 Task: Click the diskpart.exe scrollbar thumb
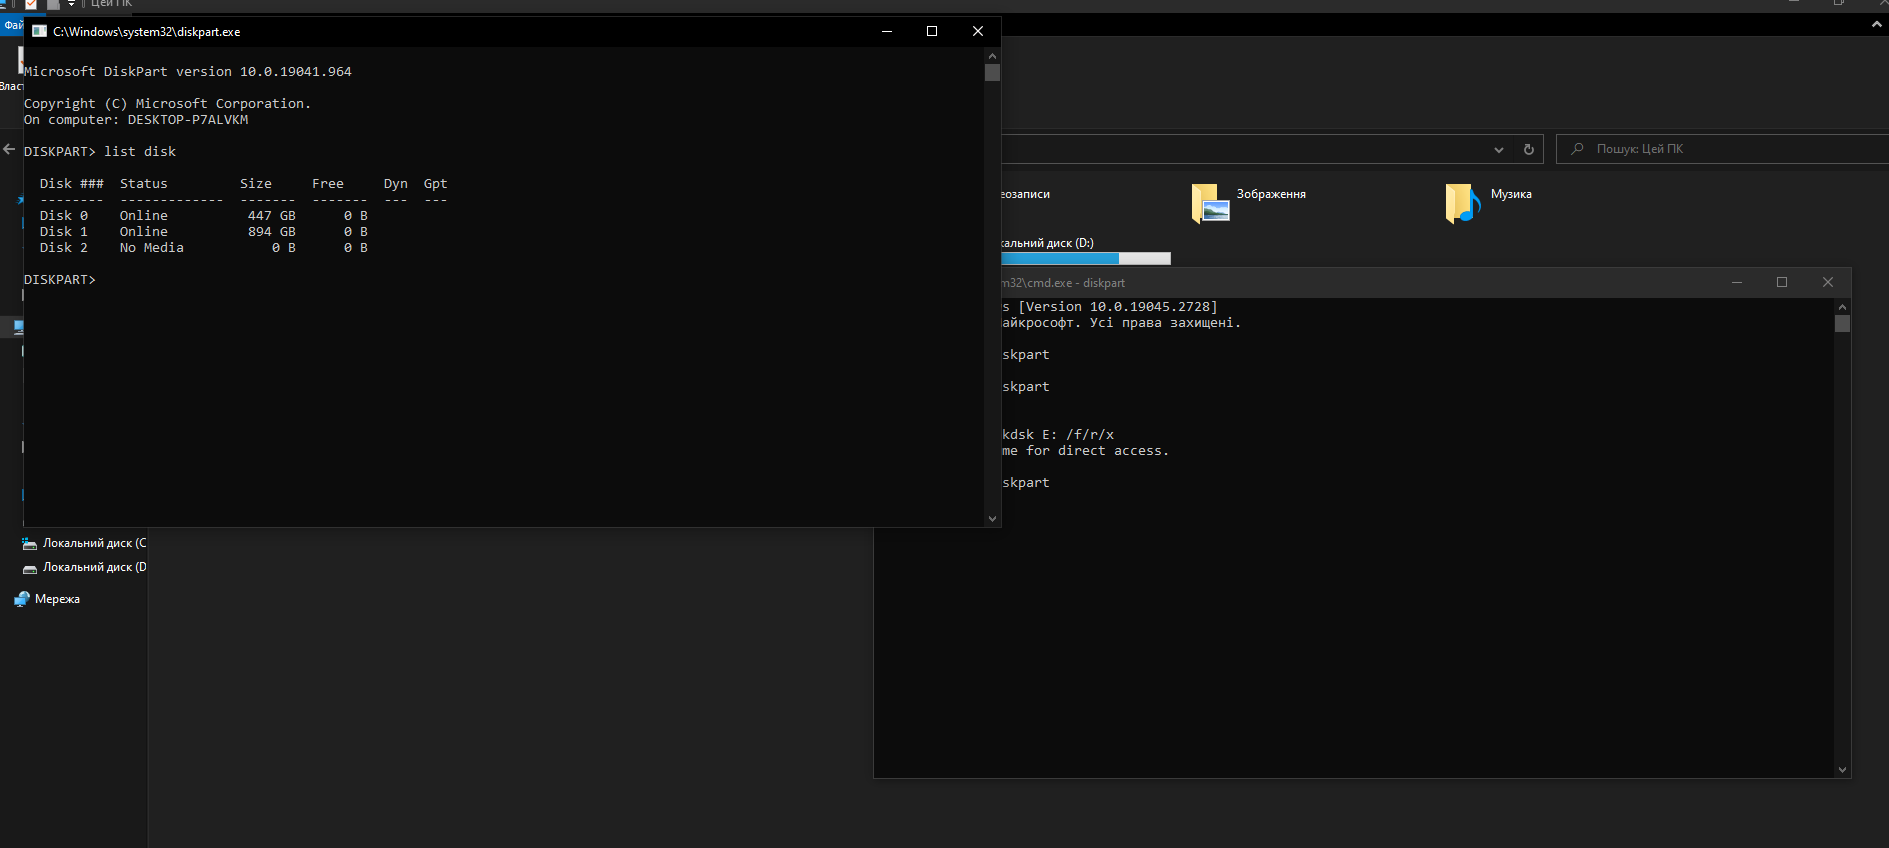(992, 72)
